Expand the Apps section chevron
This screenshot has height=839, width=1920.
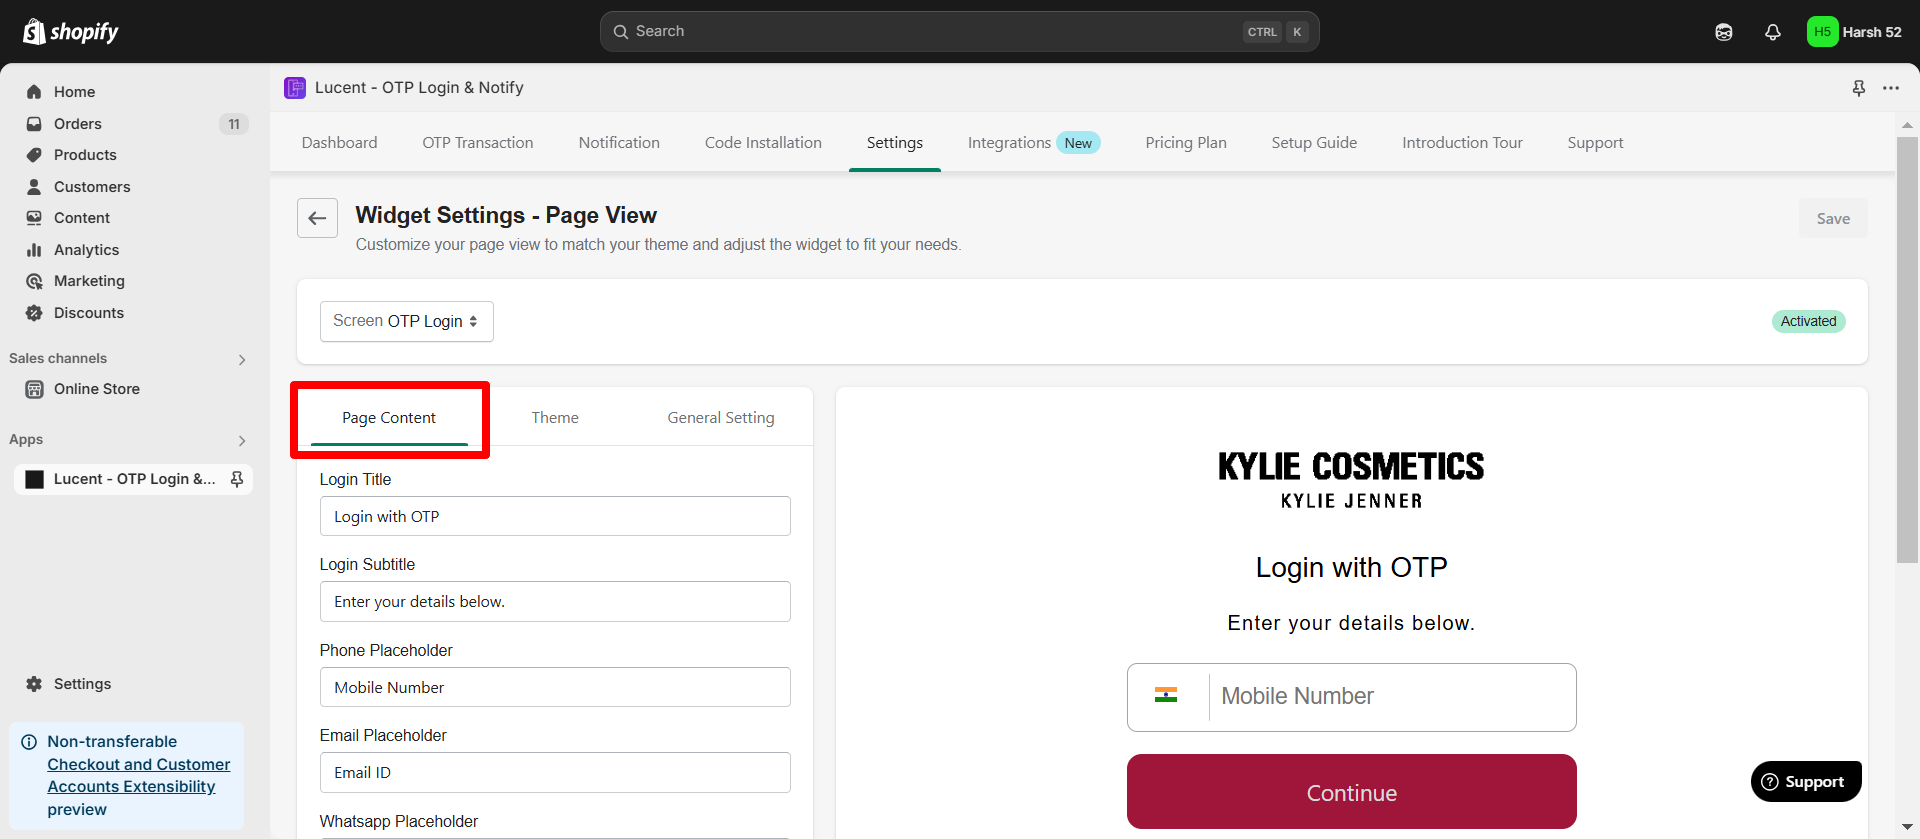(242, 441)
